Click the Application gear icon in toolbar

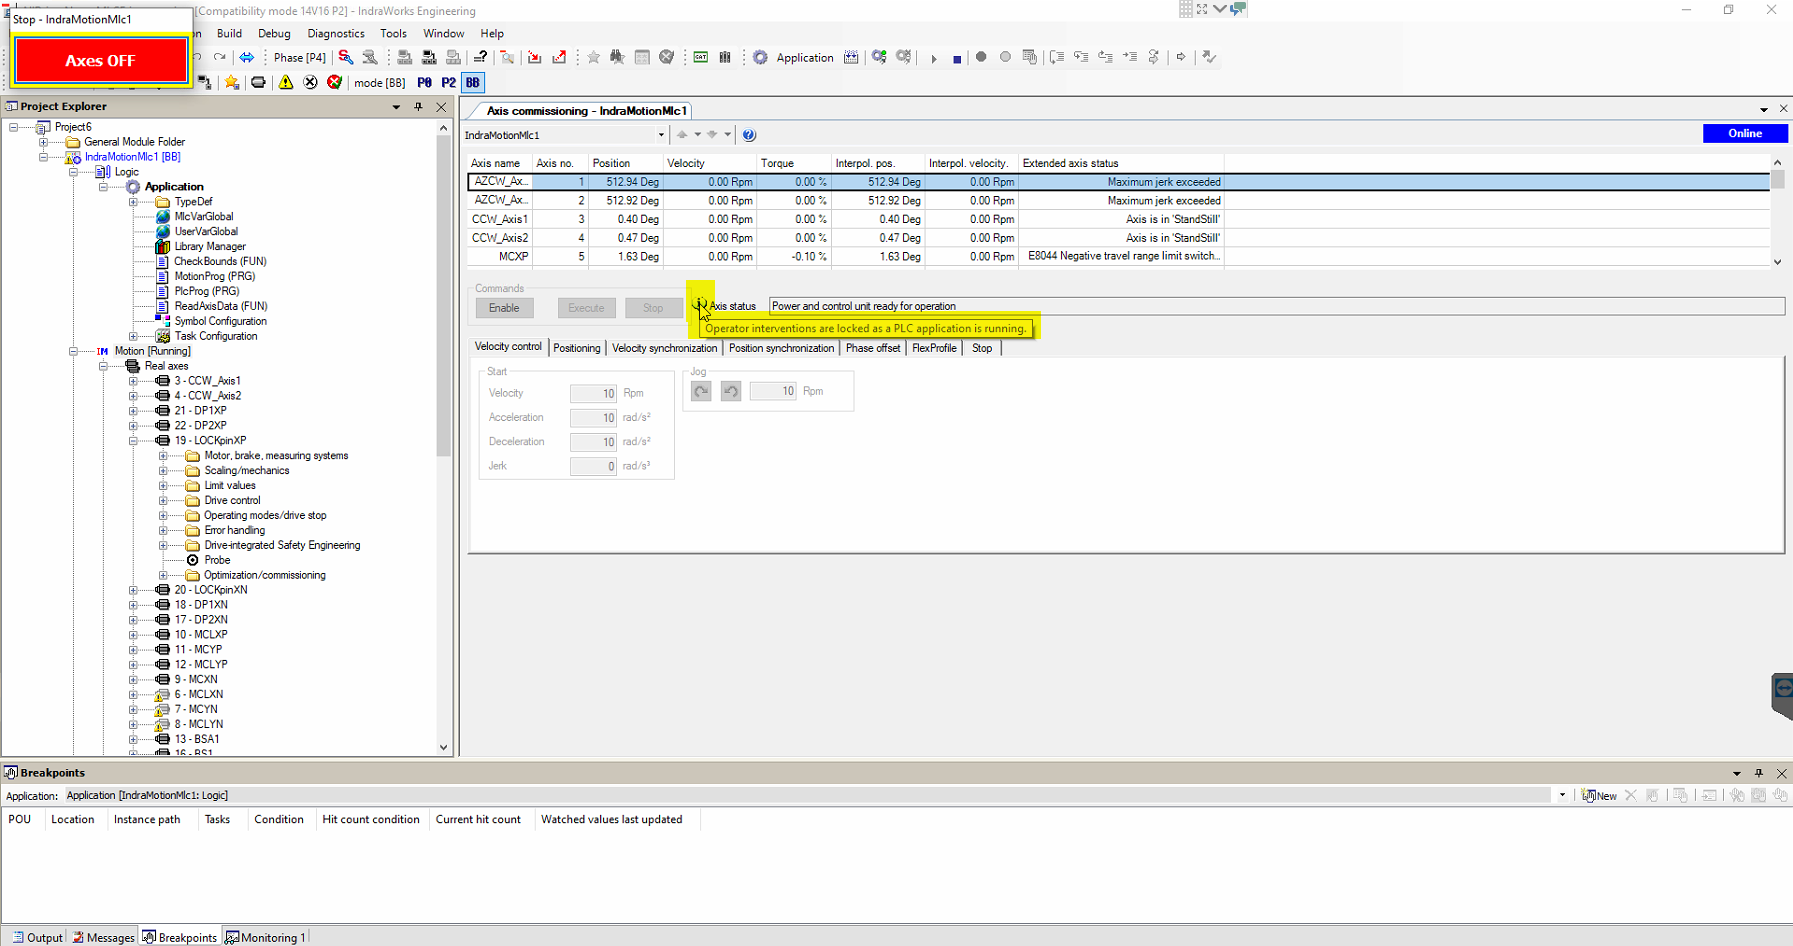(760, 58)
